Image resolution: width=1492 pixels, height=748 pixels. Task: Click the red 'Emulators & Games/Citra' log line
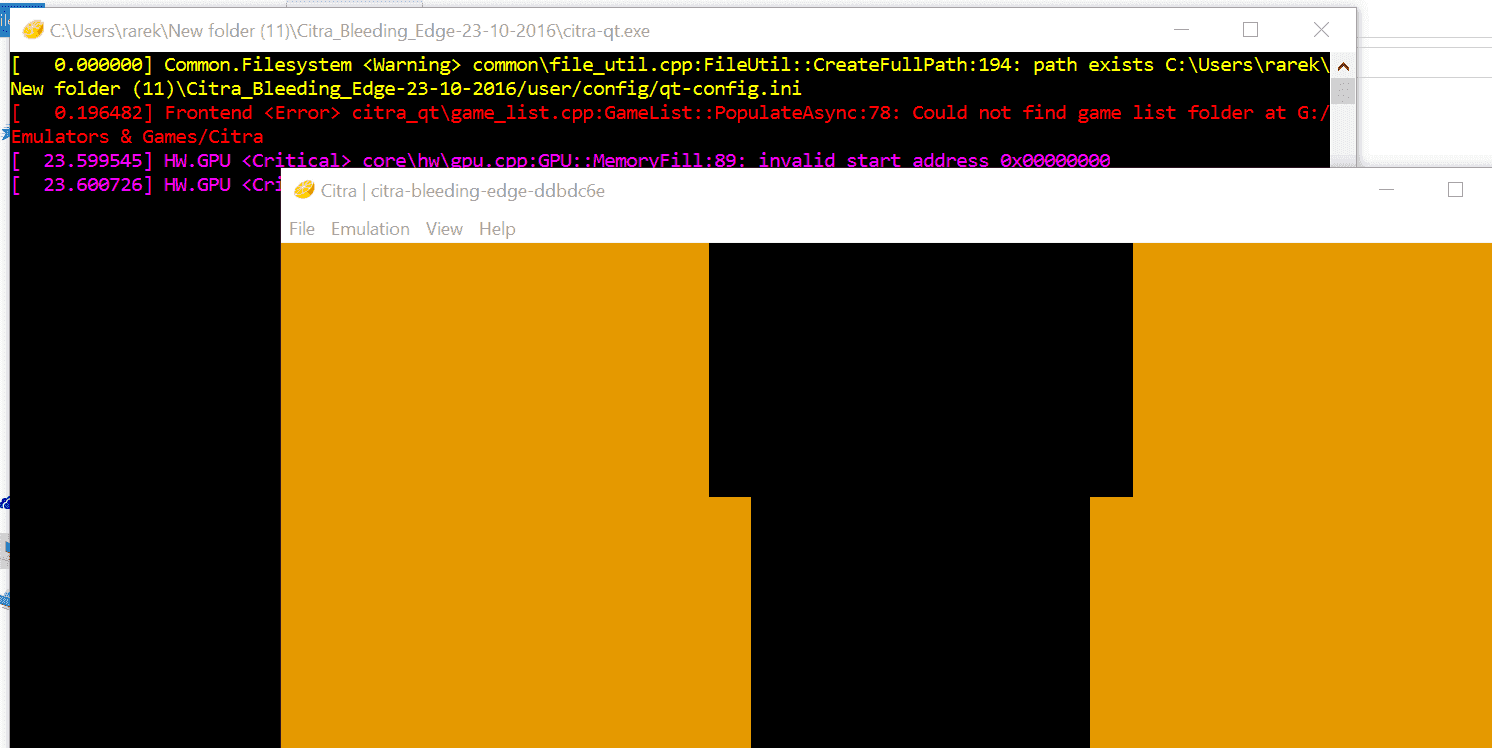(137, 137)
